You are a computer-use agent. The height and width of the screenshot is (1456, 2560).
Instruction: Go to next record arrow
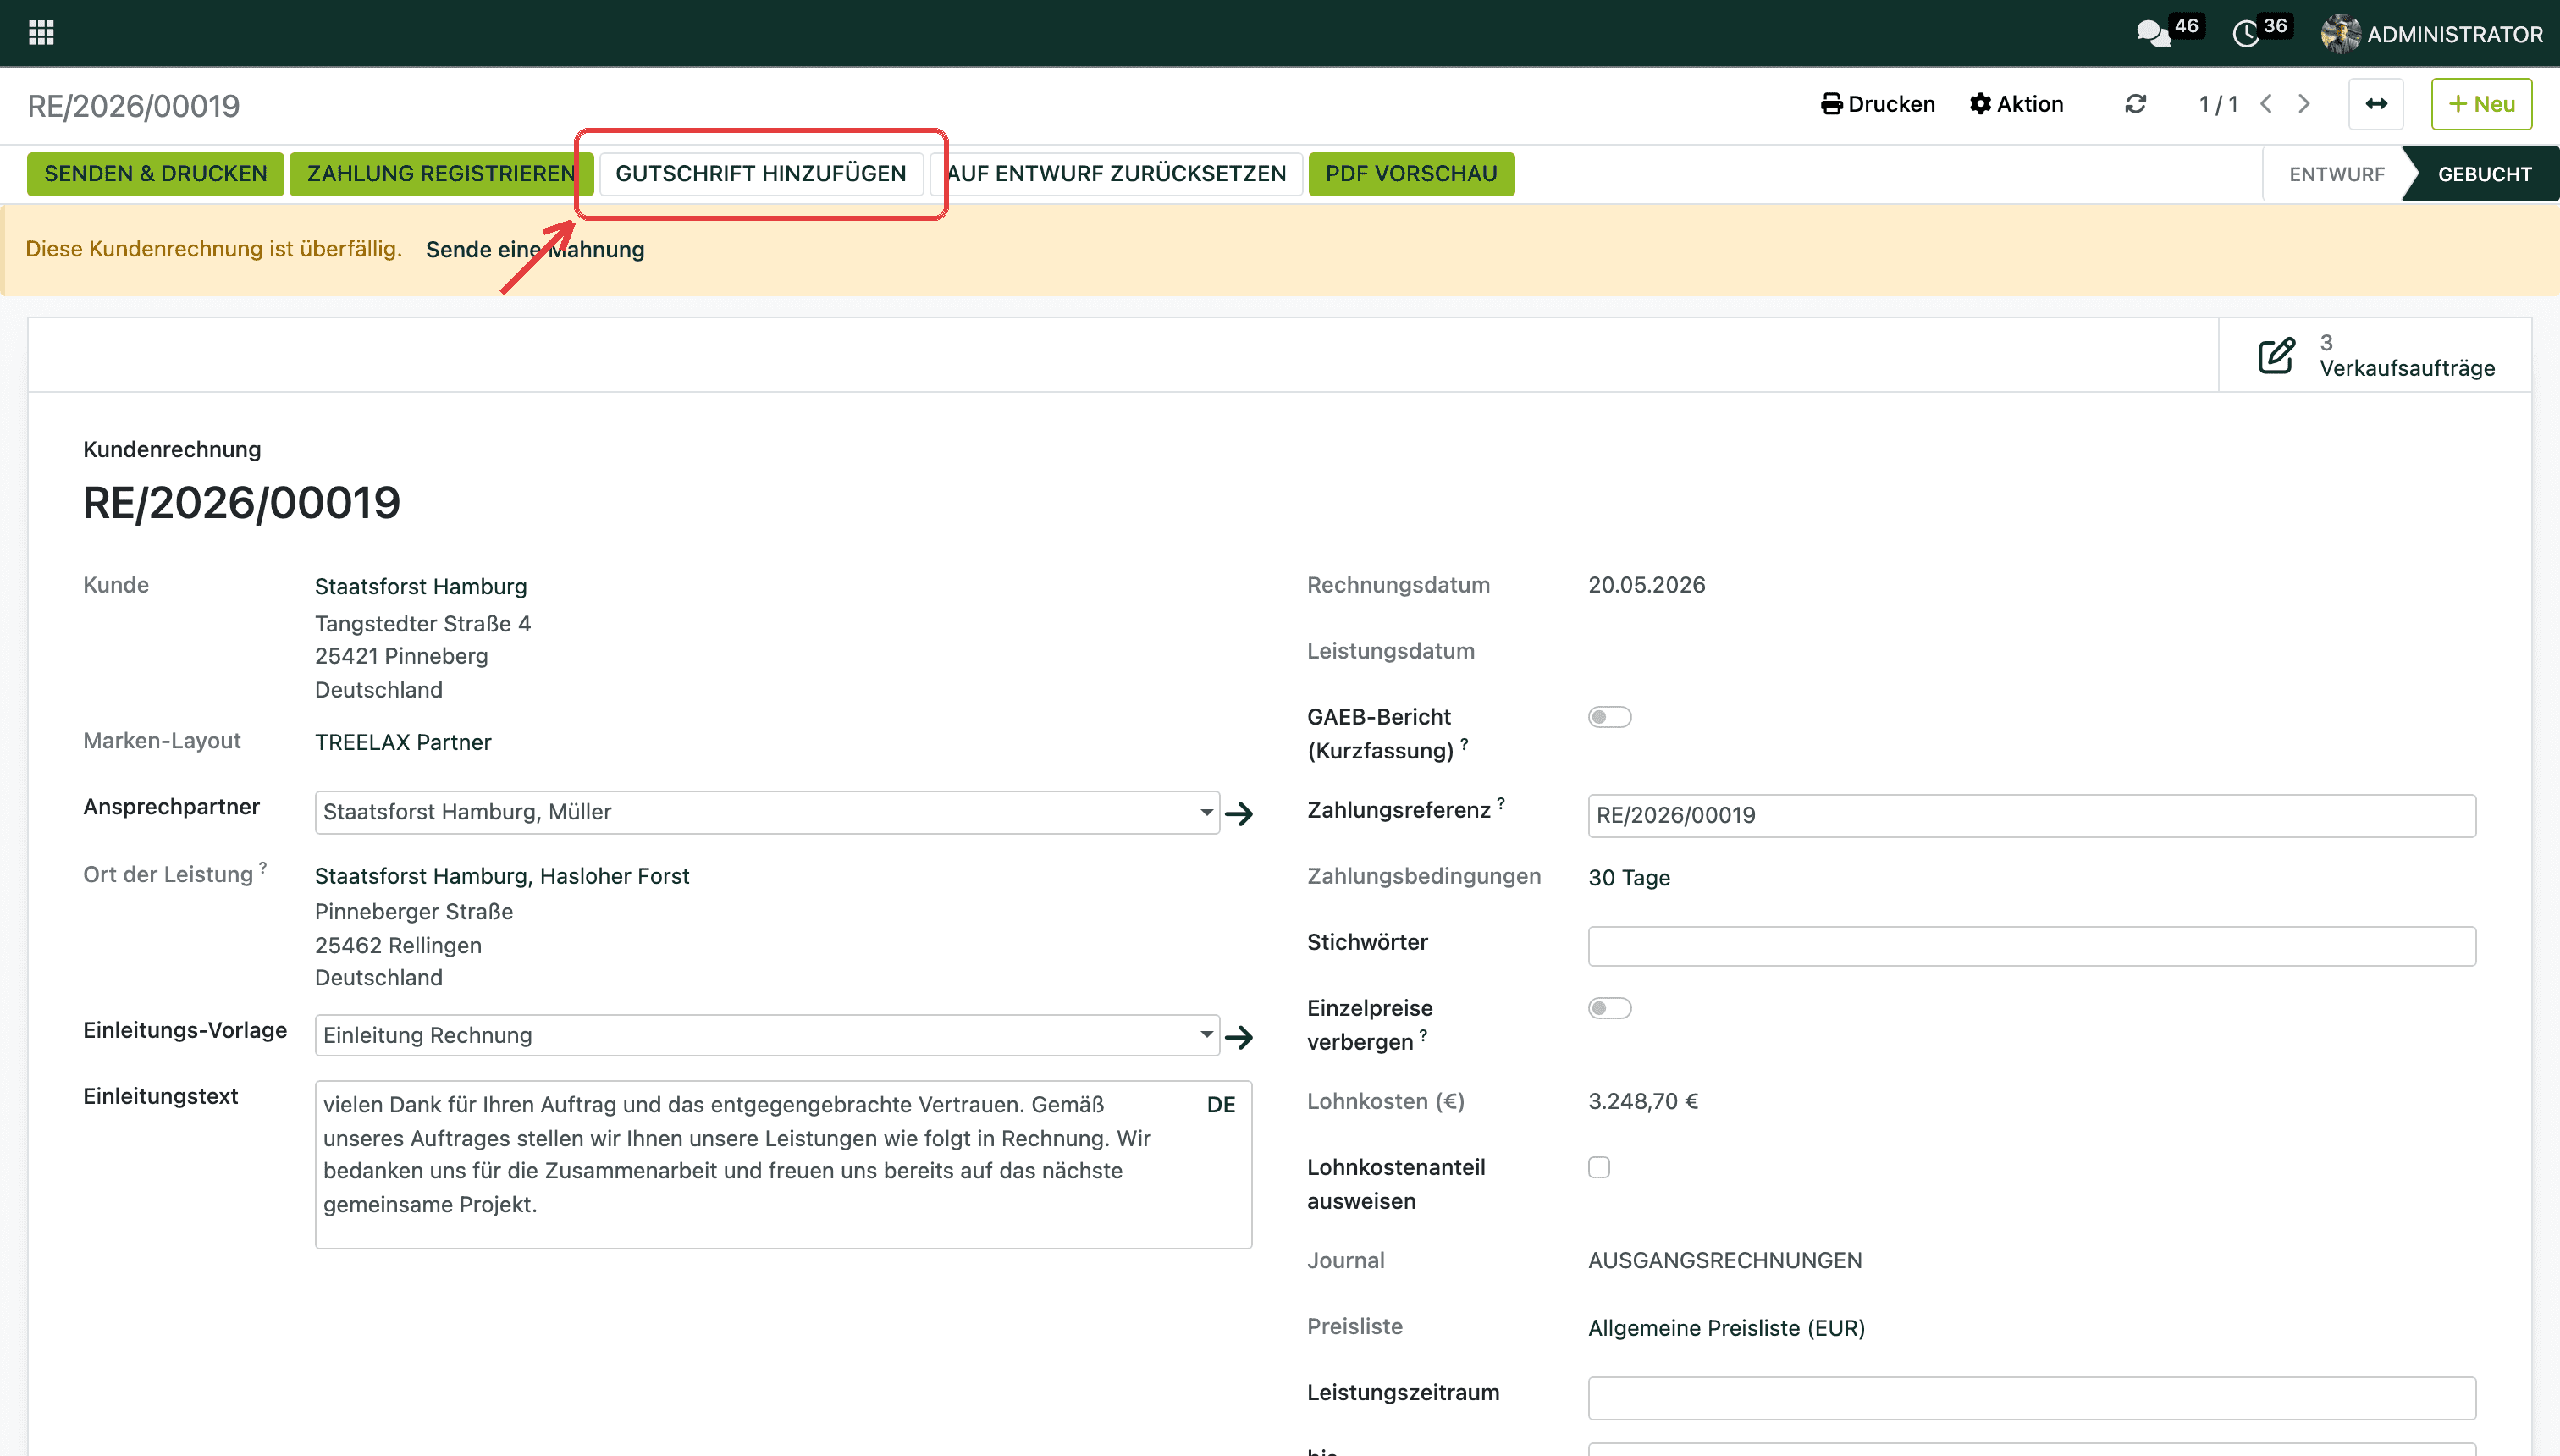click(2304, 104)
